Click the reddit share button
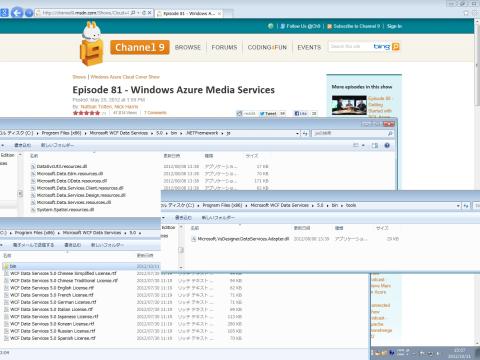This screenshot has width=480, height=360. [x=246, y=114]
